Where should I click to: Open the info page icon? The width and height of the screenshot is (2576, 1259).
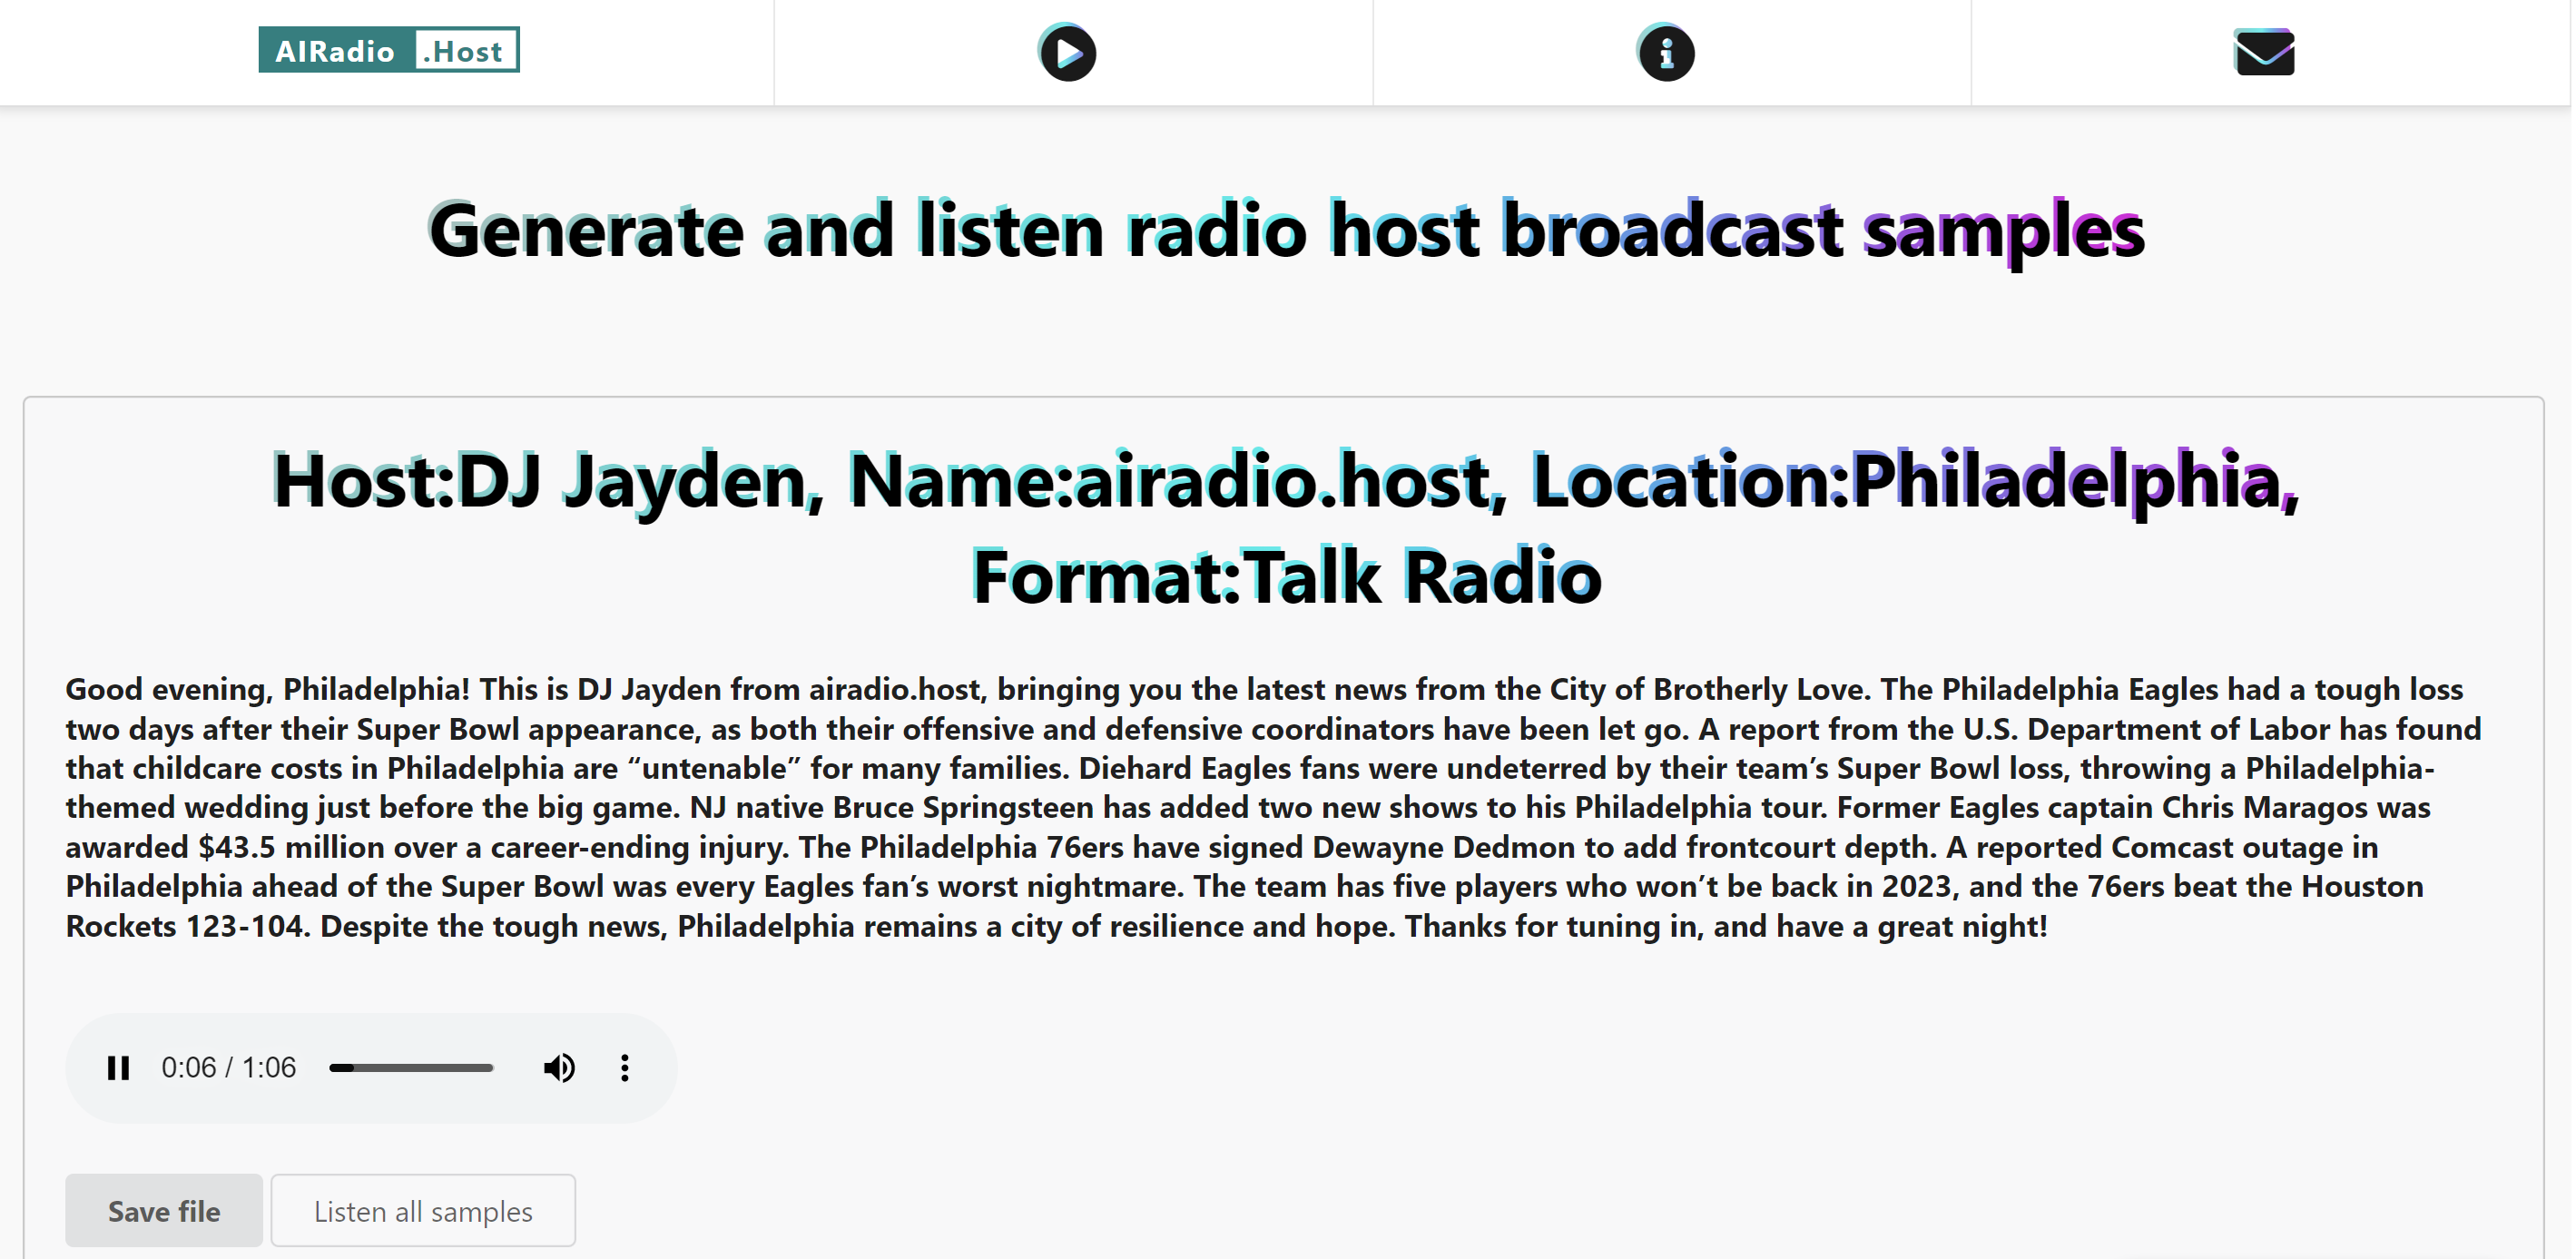click(1665, 52)
